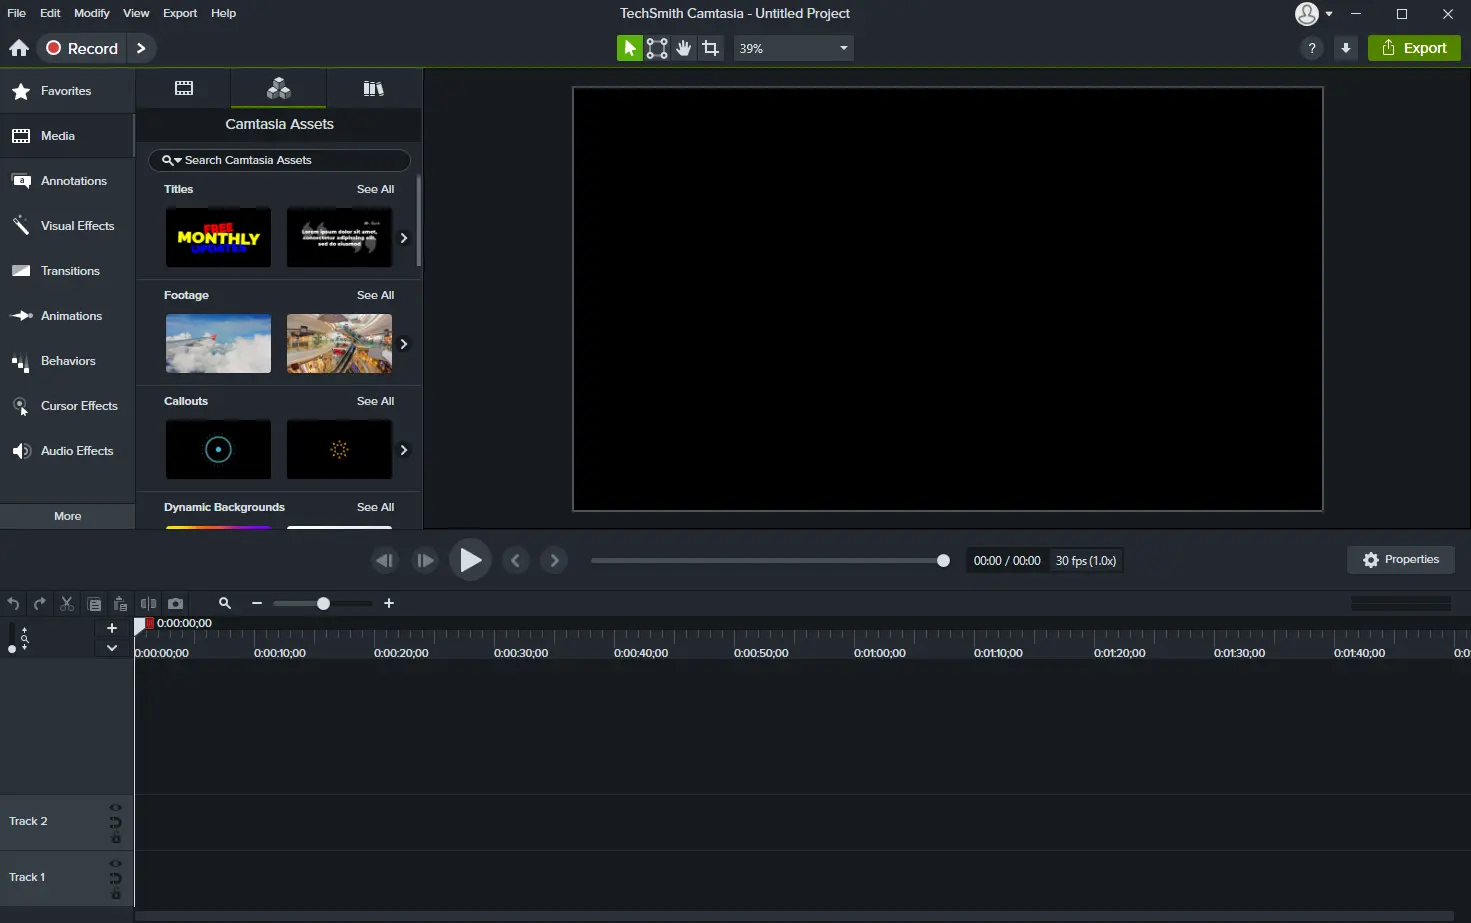The width and height of the screenshot is (1471, 923).
Task: Toggle Track 2 visibility eye
Action: 116,807
